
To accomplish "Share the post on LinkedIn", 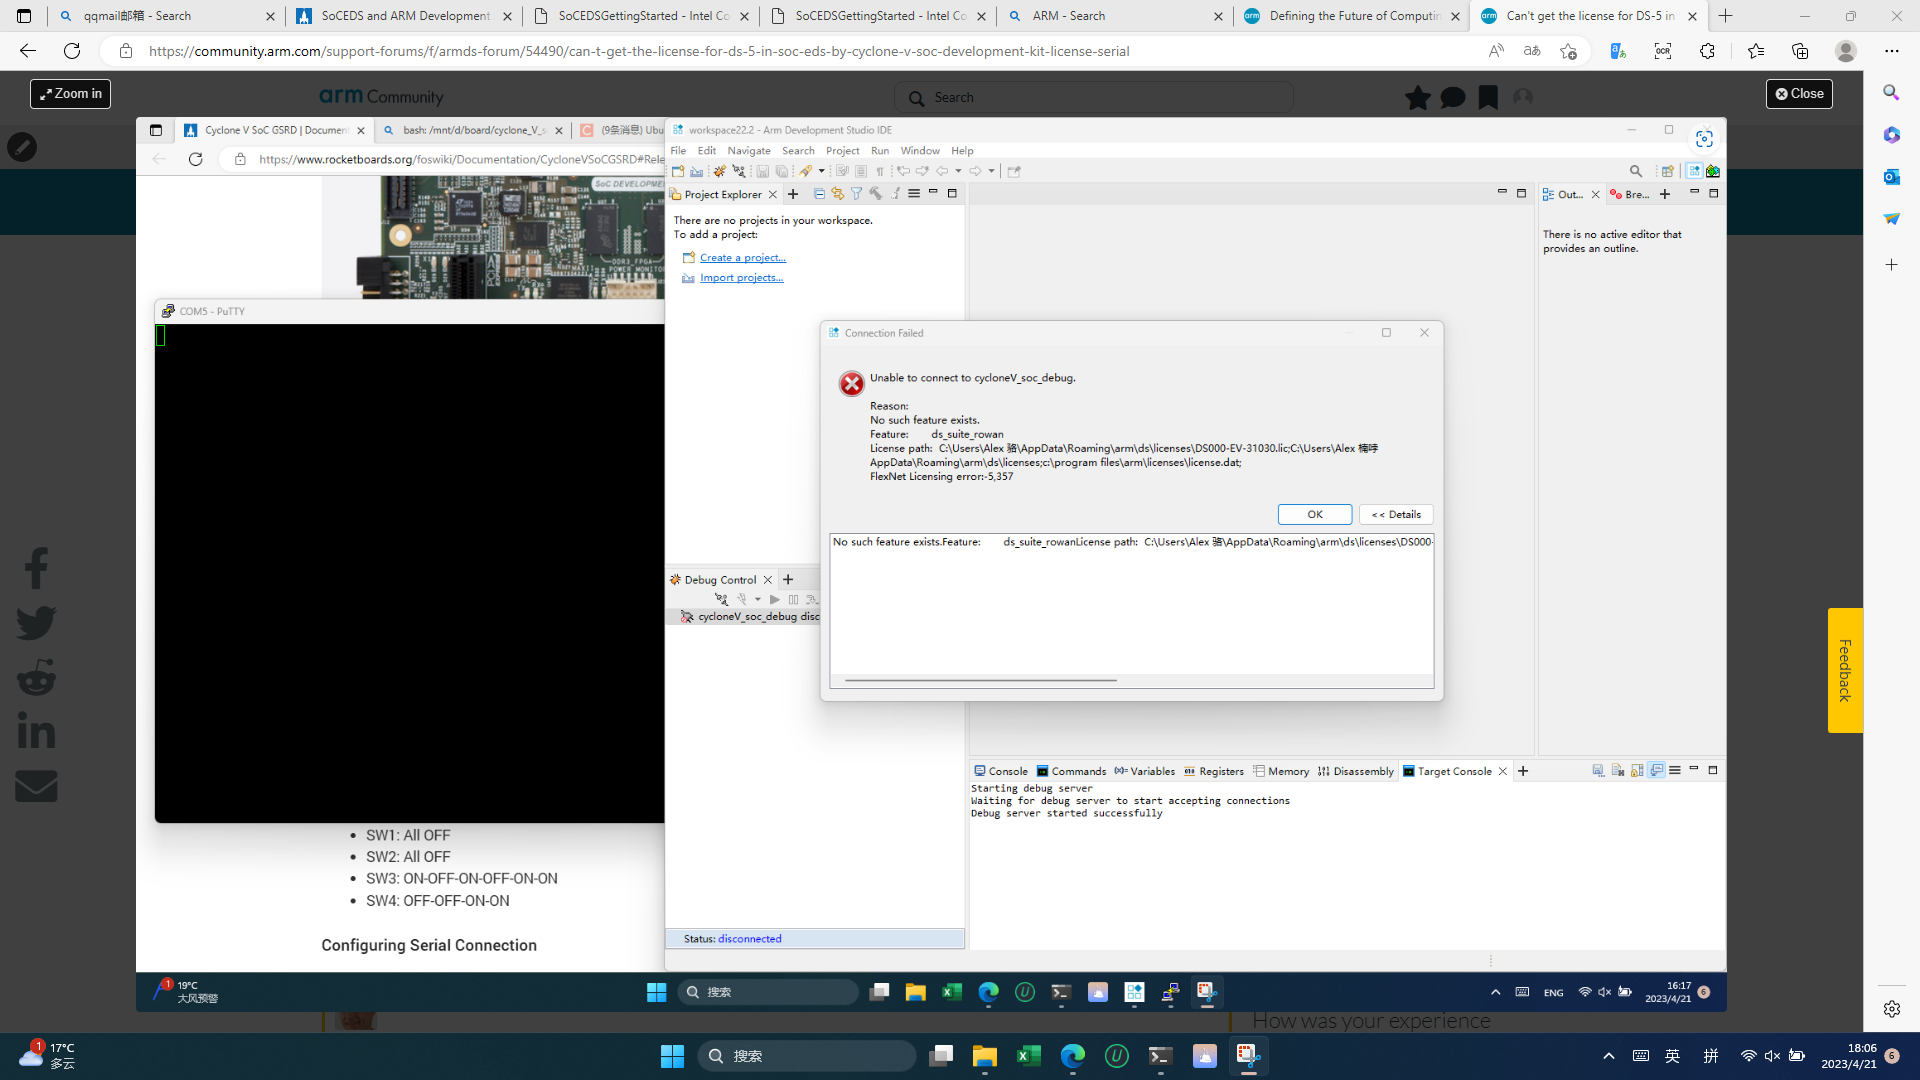I will 36,731.
